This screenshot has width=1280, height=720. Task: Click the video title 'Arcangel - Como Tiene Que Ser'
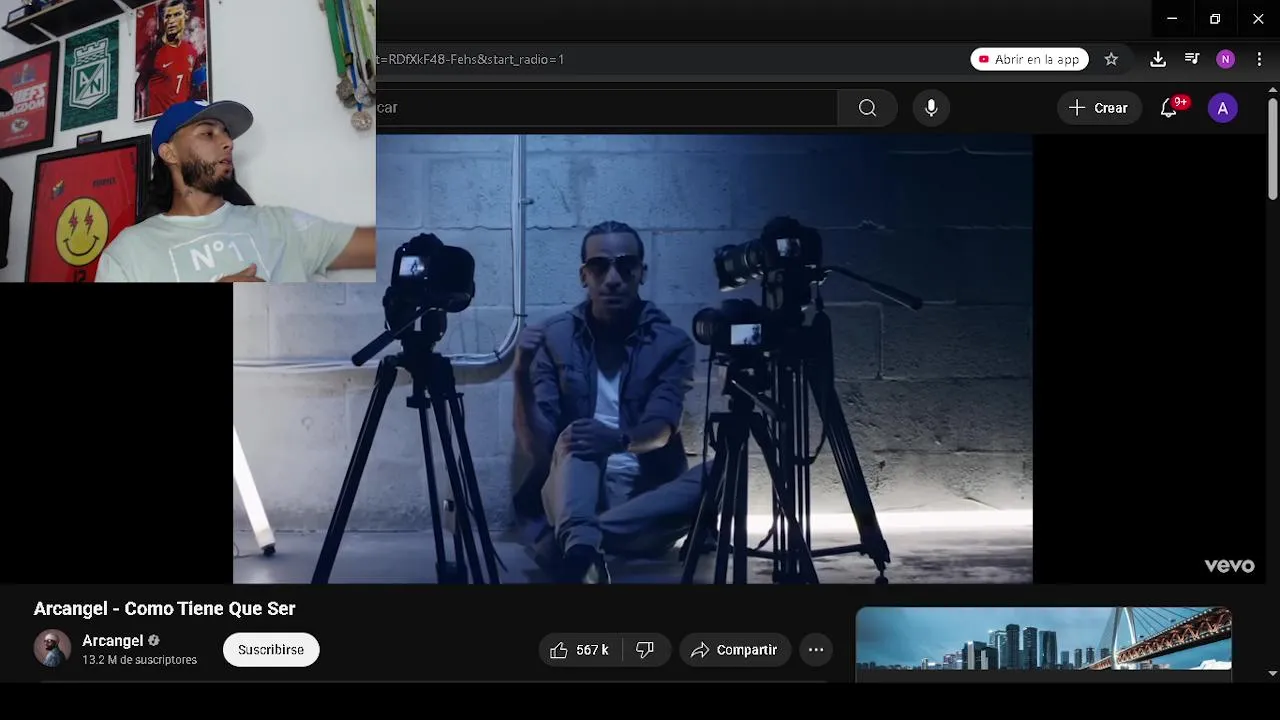(x=164, y=608)
